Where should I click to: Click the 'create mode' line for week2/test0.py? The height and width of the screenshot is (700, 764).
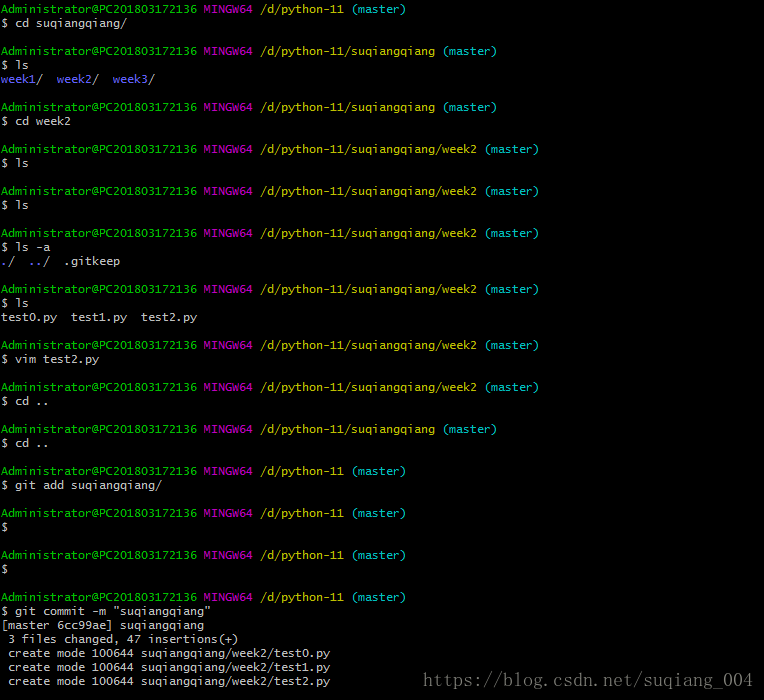(x=169, y=654)
